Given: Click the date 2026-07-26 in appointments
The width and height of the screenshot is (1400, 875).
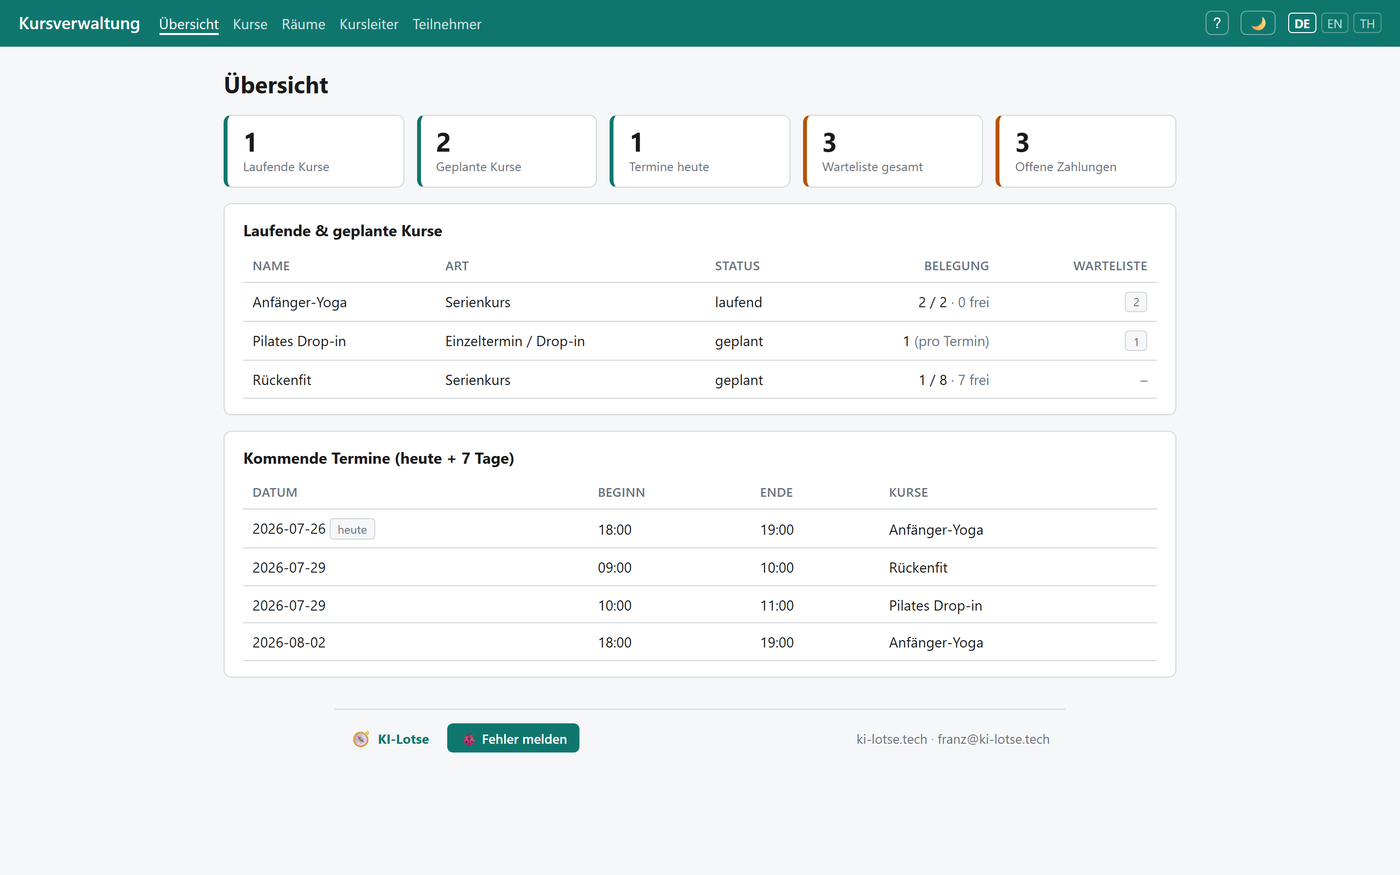Looking at the screenshot, I should (x=289, y=529).
